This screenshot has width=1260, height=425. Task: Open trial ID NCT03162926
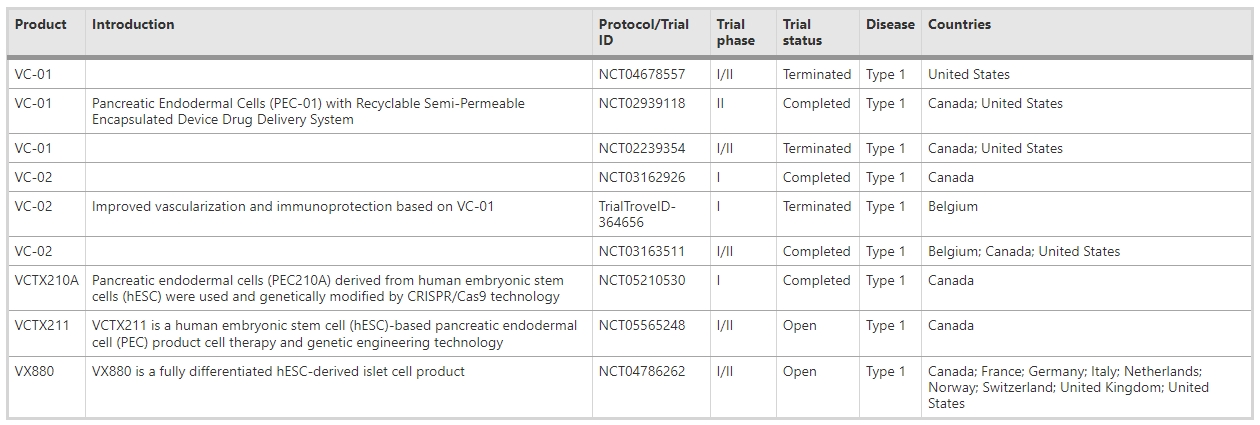(642, 178)
